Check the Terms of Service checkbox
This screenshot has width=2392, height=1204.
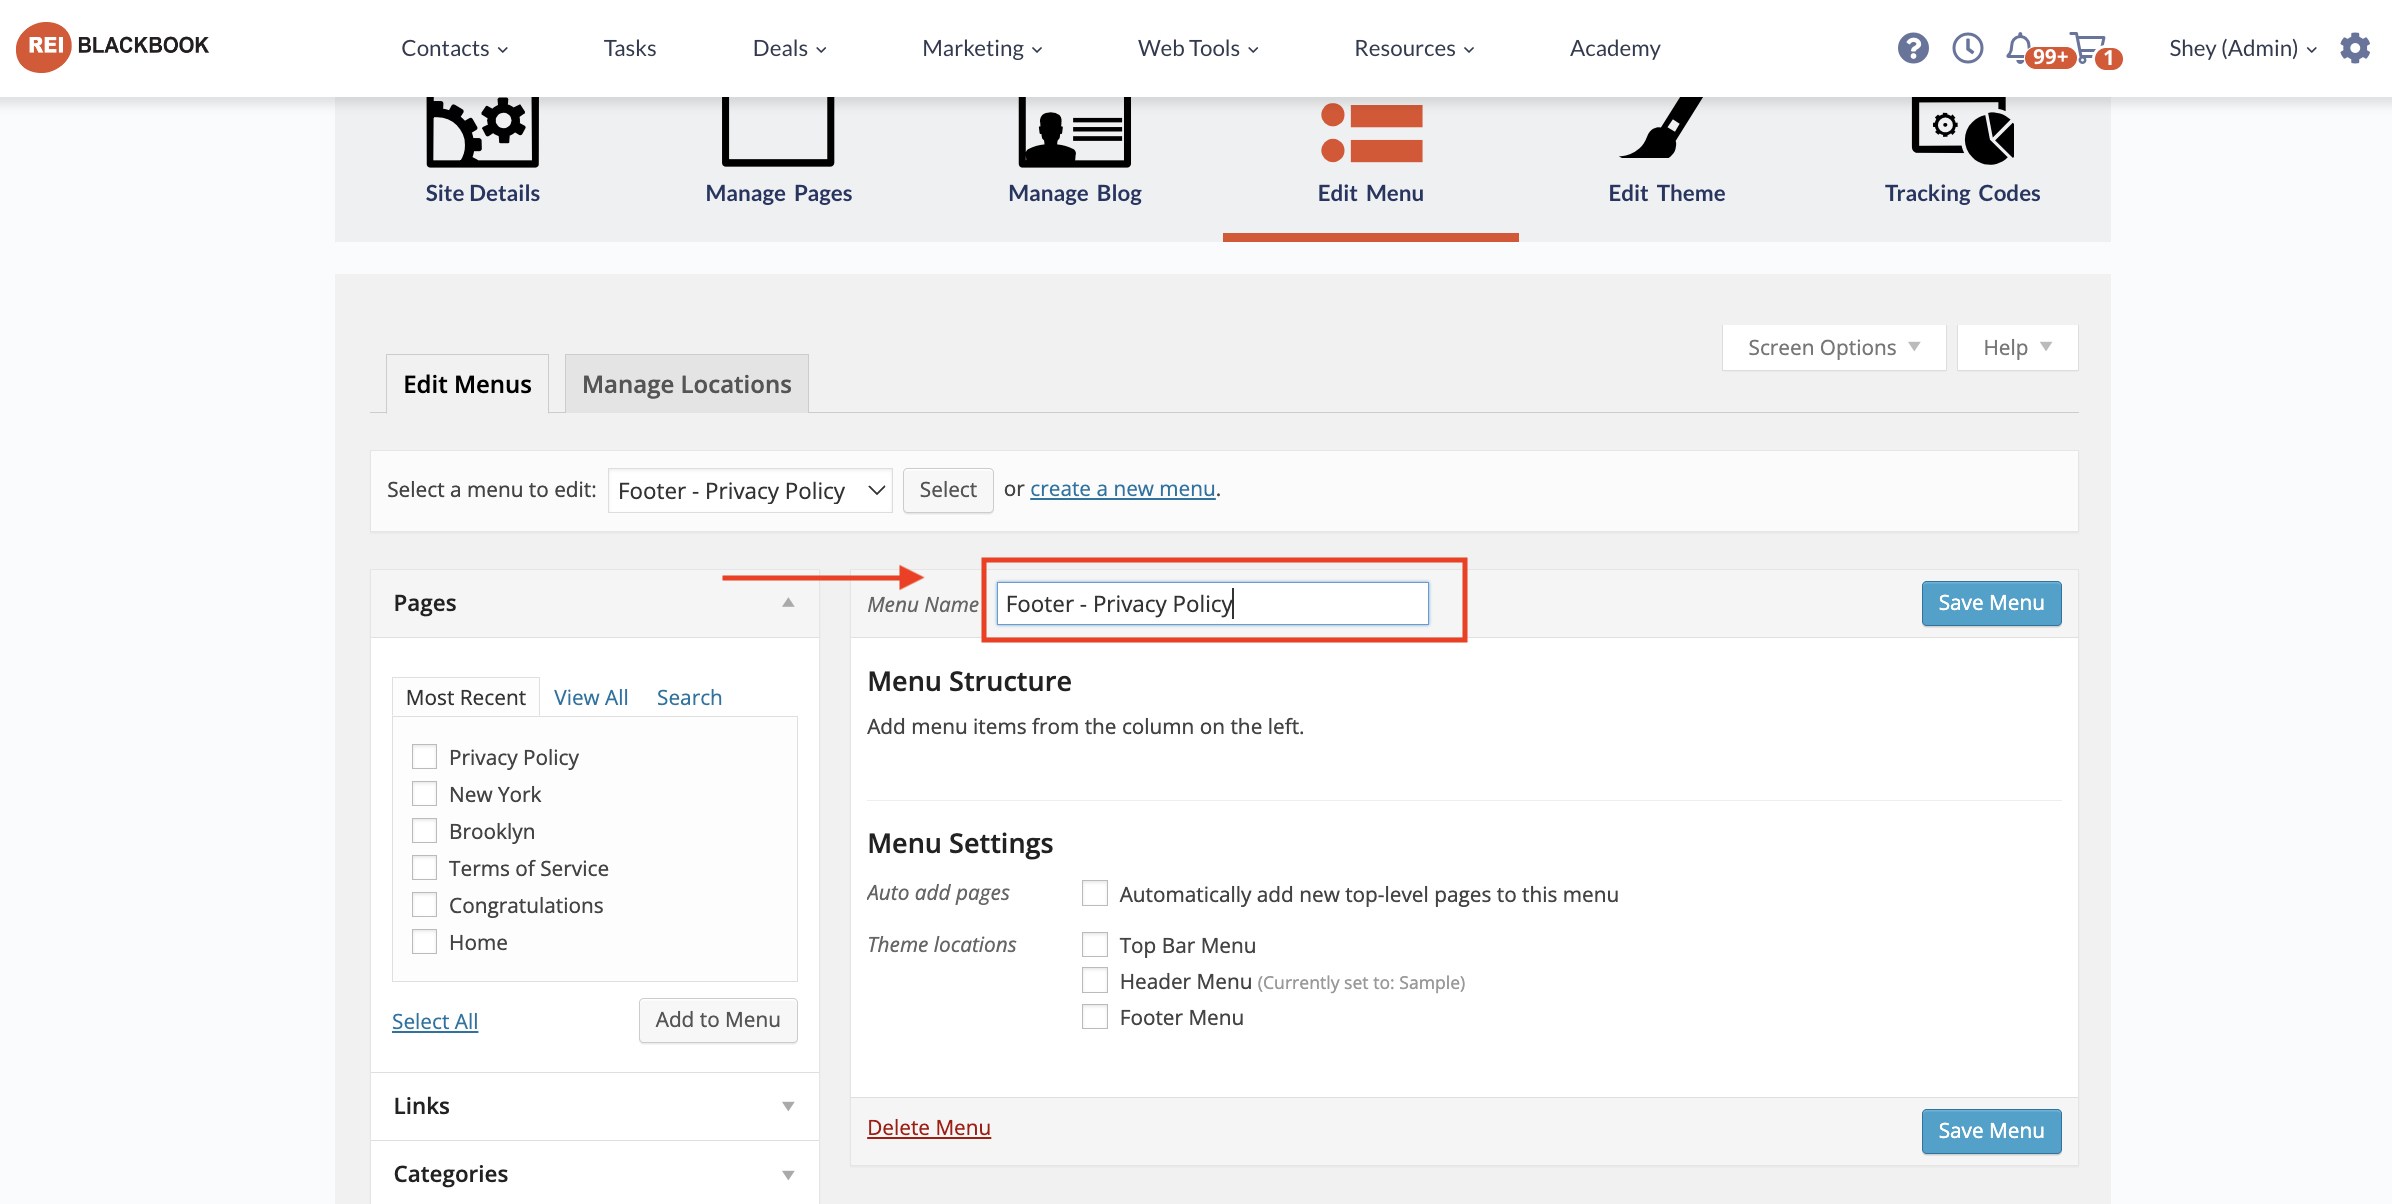[x=424, y=867]
